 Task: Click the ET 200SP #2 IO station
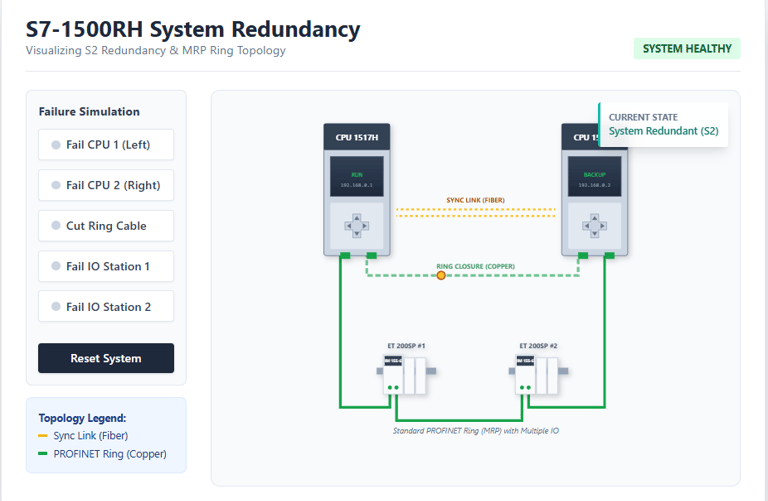pyautogui.click(x=538, y=376)
